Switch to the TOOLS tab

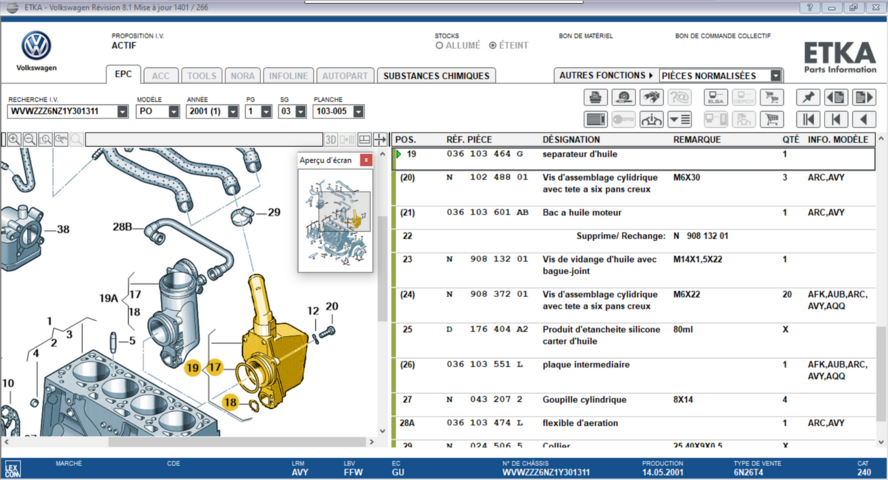202,76
